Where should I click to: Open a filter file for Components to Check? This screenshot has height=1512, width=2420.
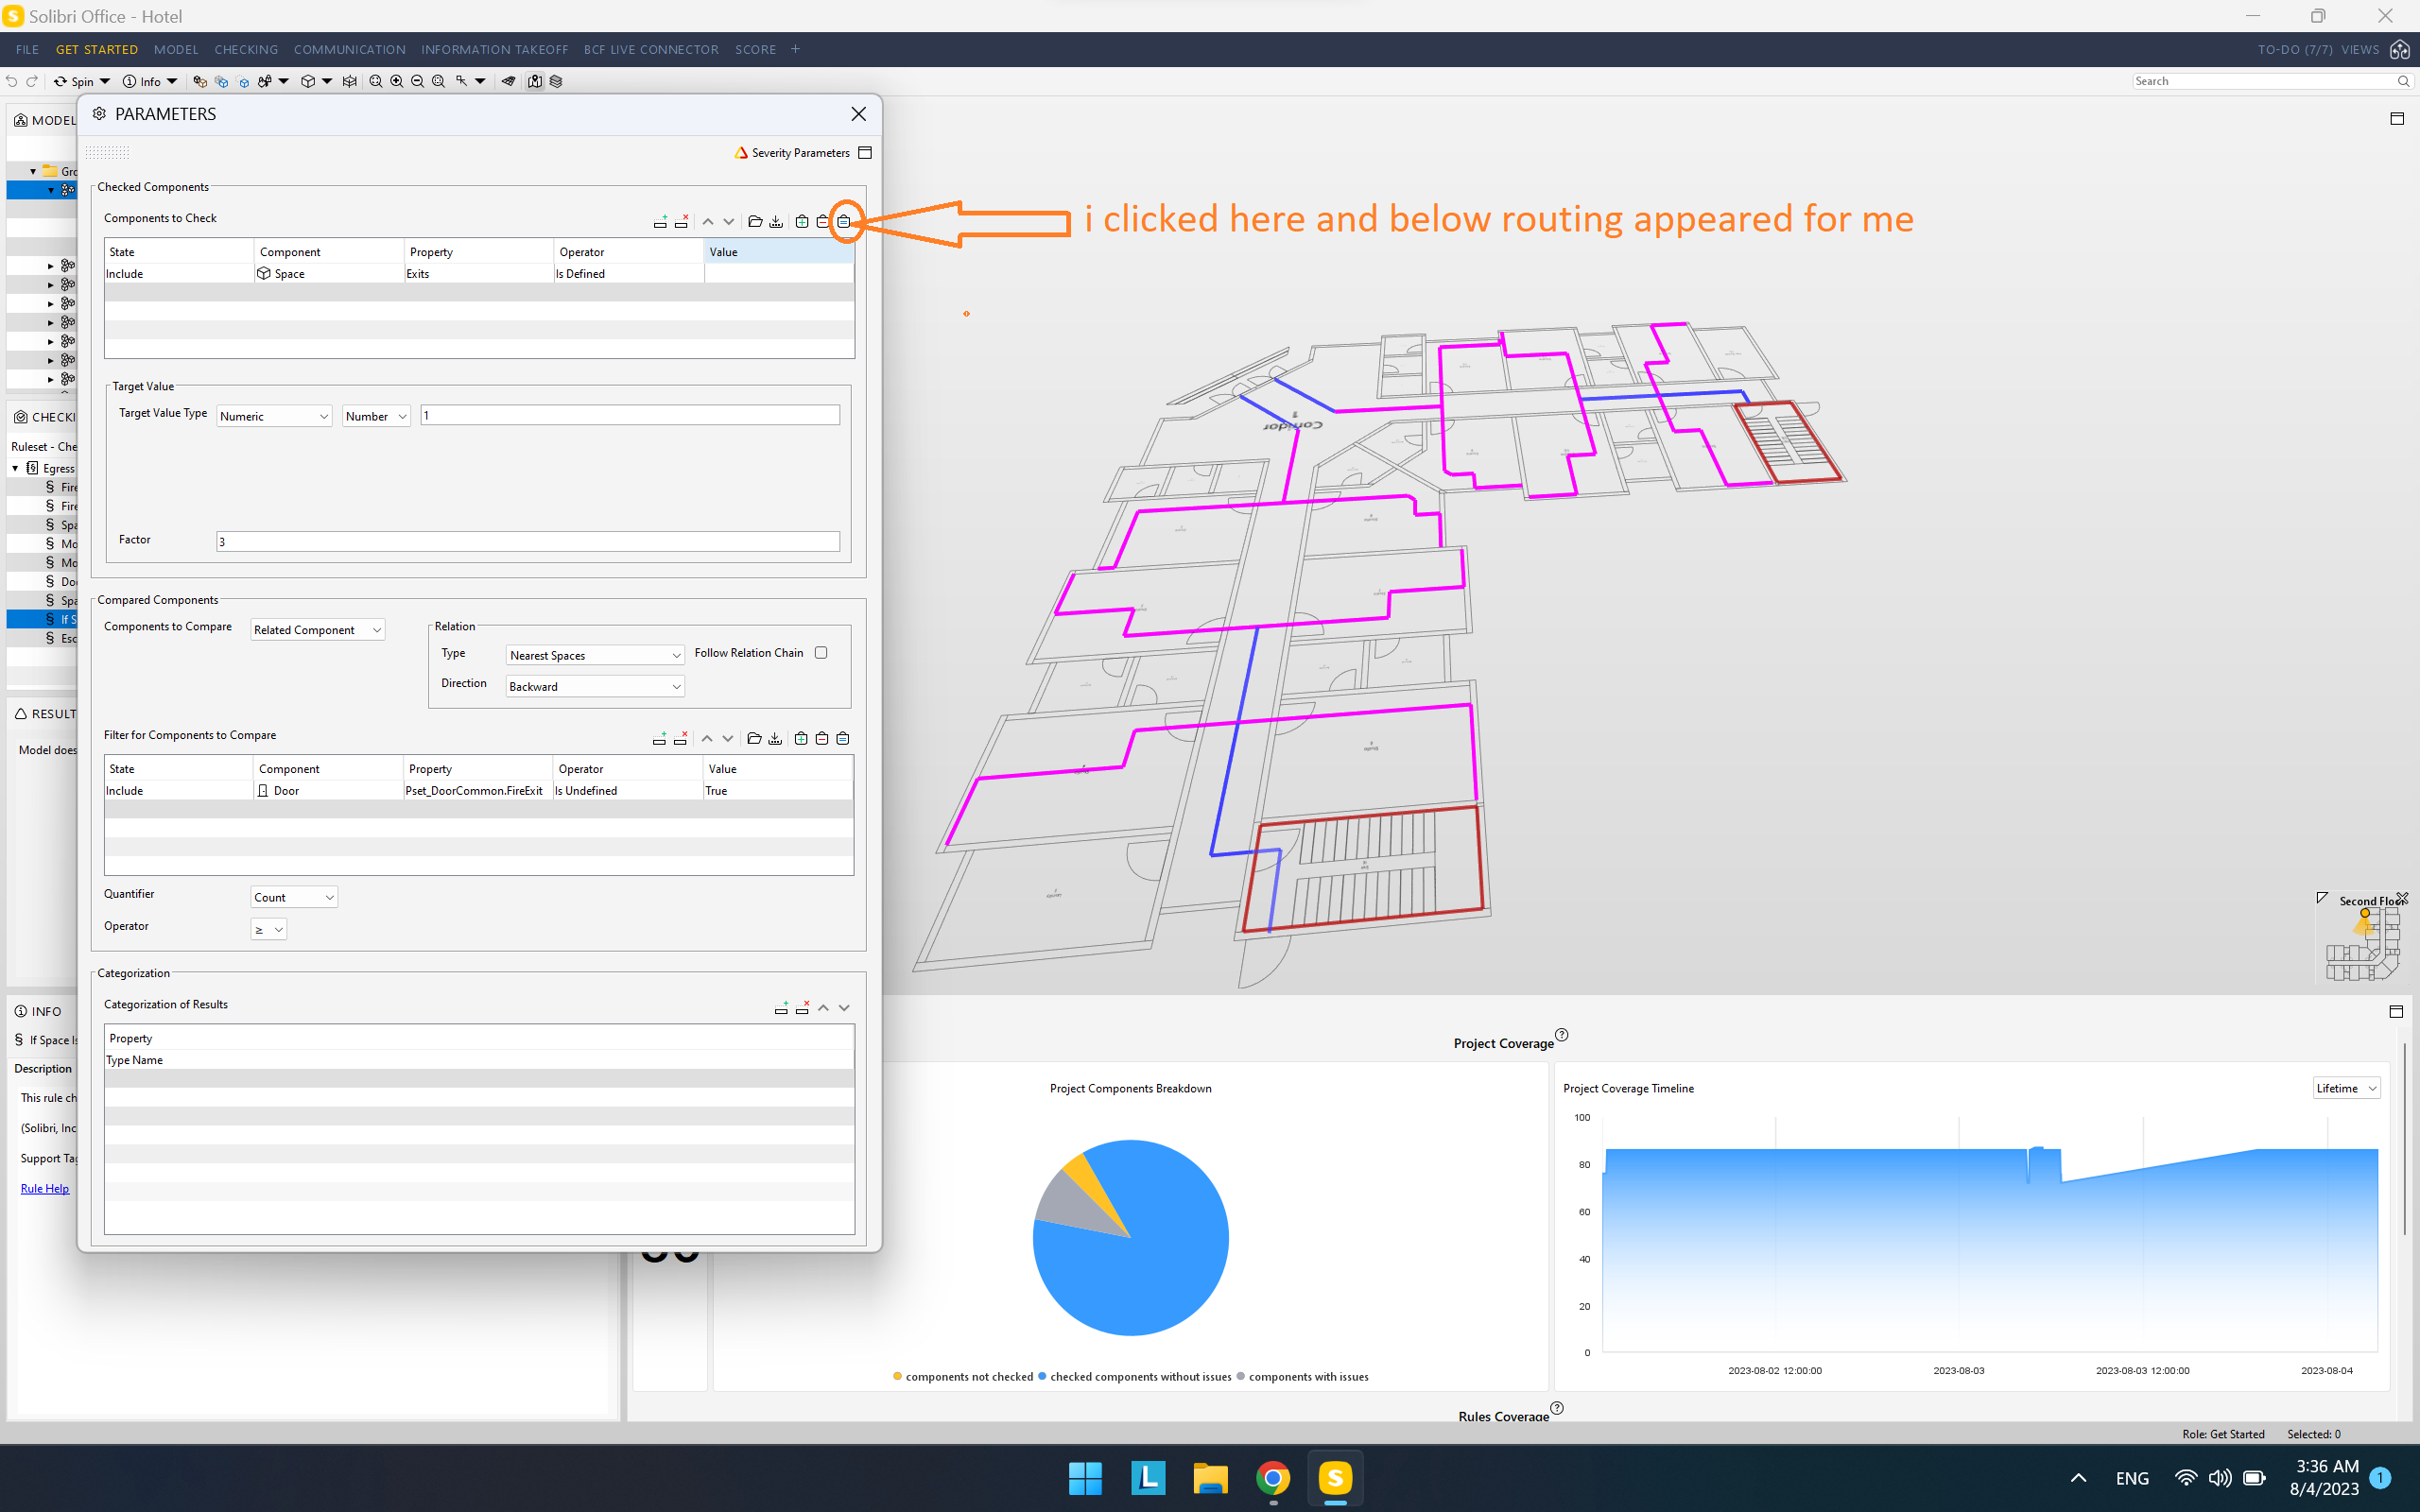tap(755, 221)
